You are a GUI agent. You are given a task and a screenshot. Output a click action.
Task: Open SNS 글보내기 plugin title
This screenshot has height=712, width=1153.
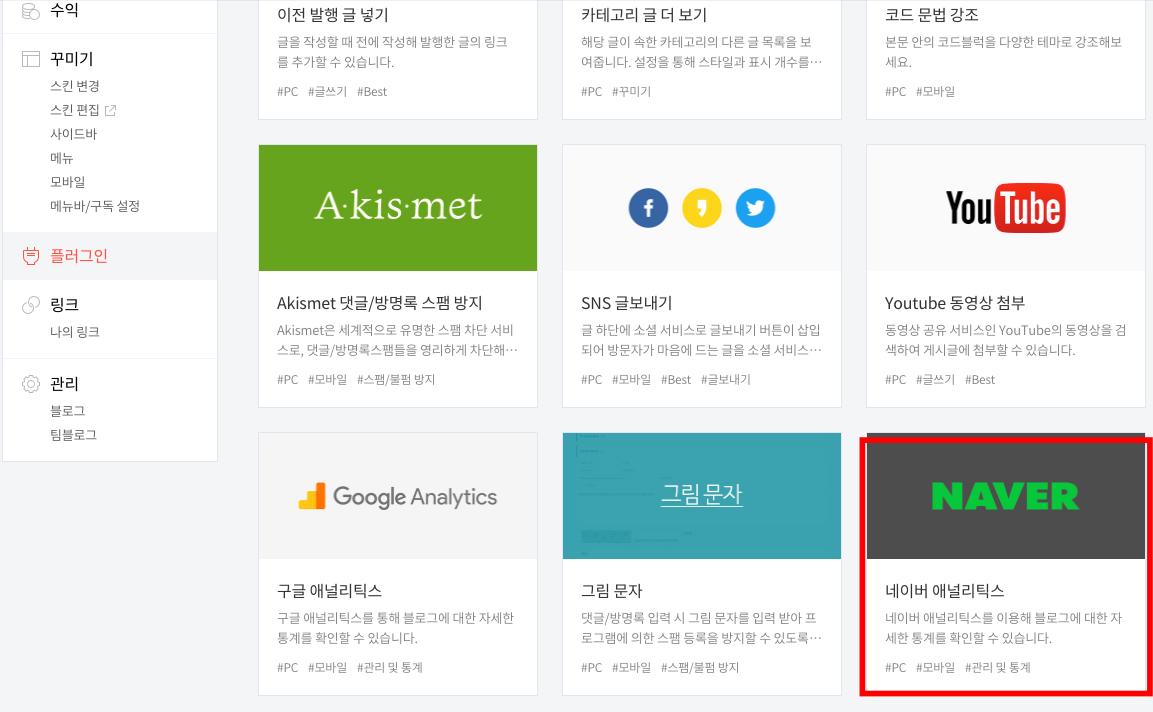(x=627, y=303)
